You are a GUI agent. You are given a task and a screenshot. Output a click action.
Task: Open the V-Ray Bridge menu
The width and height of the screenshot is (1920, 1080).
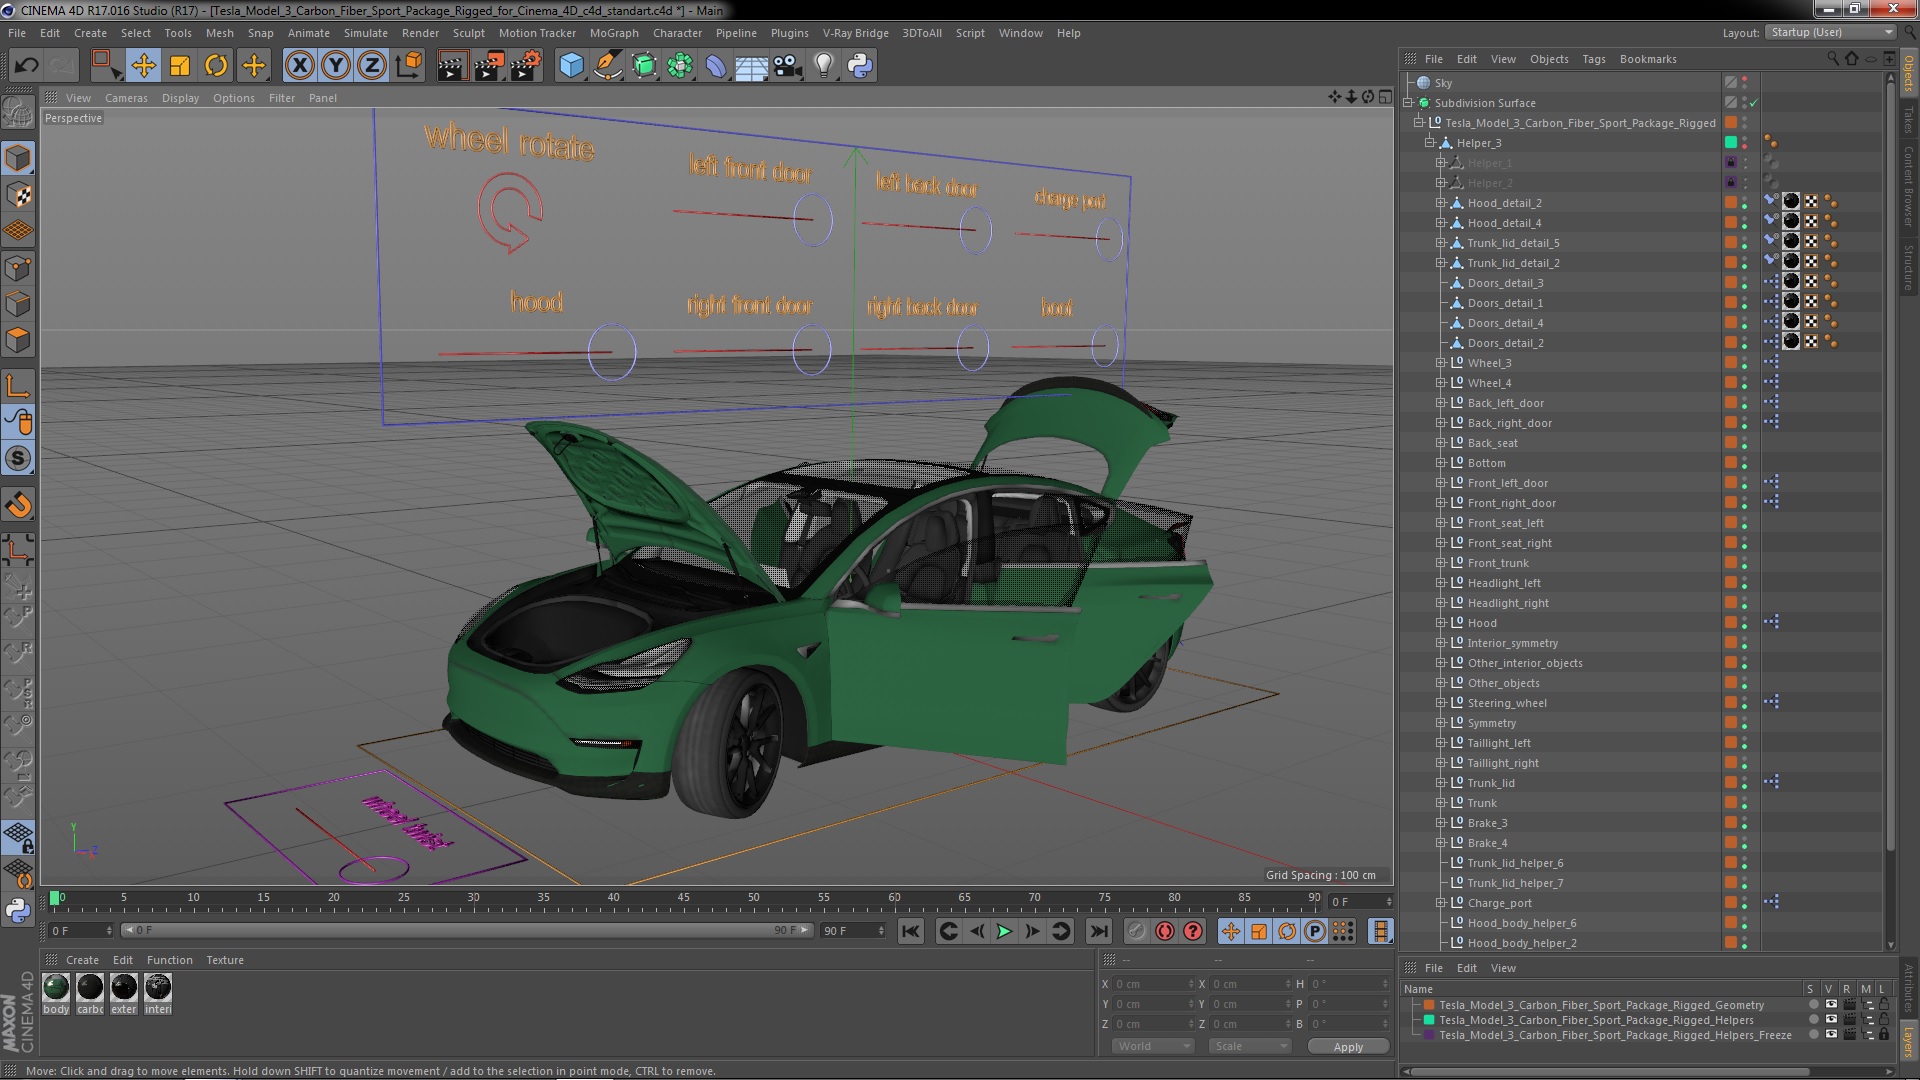pos(855,33)
